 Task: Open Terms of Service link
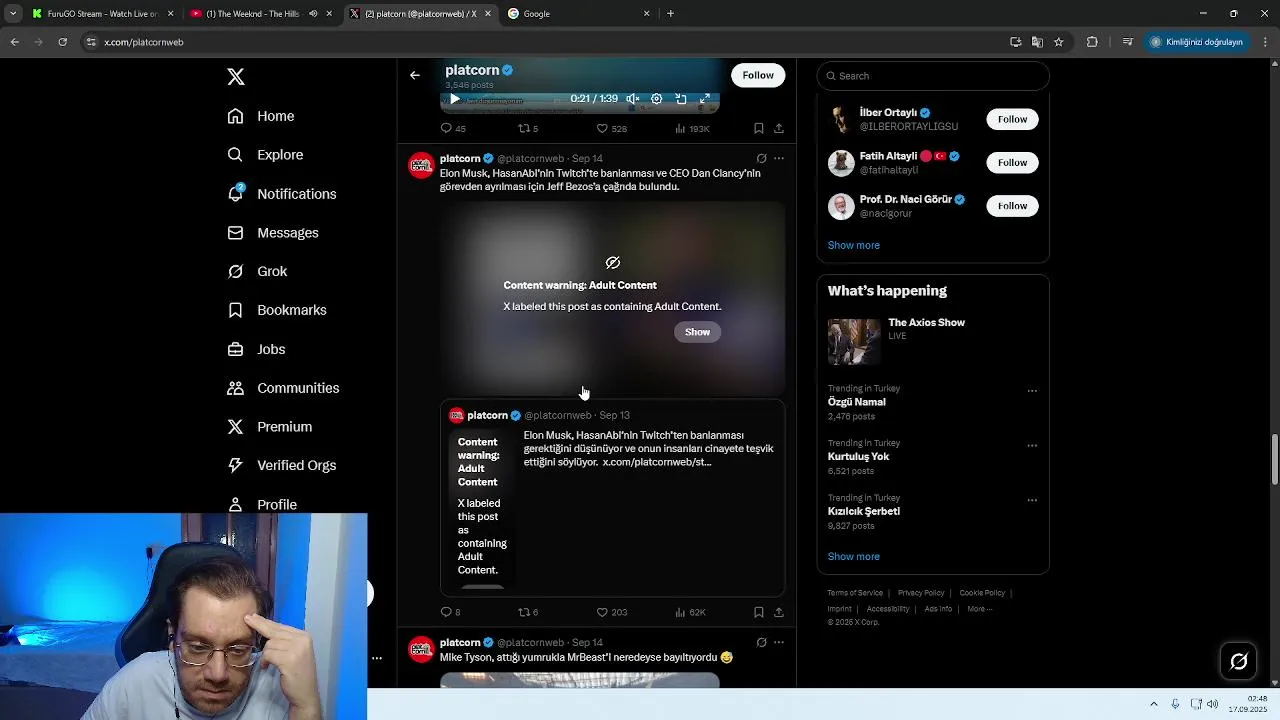pos(855,593)
